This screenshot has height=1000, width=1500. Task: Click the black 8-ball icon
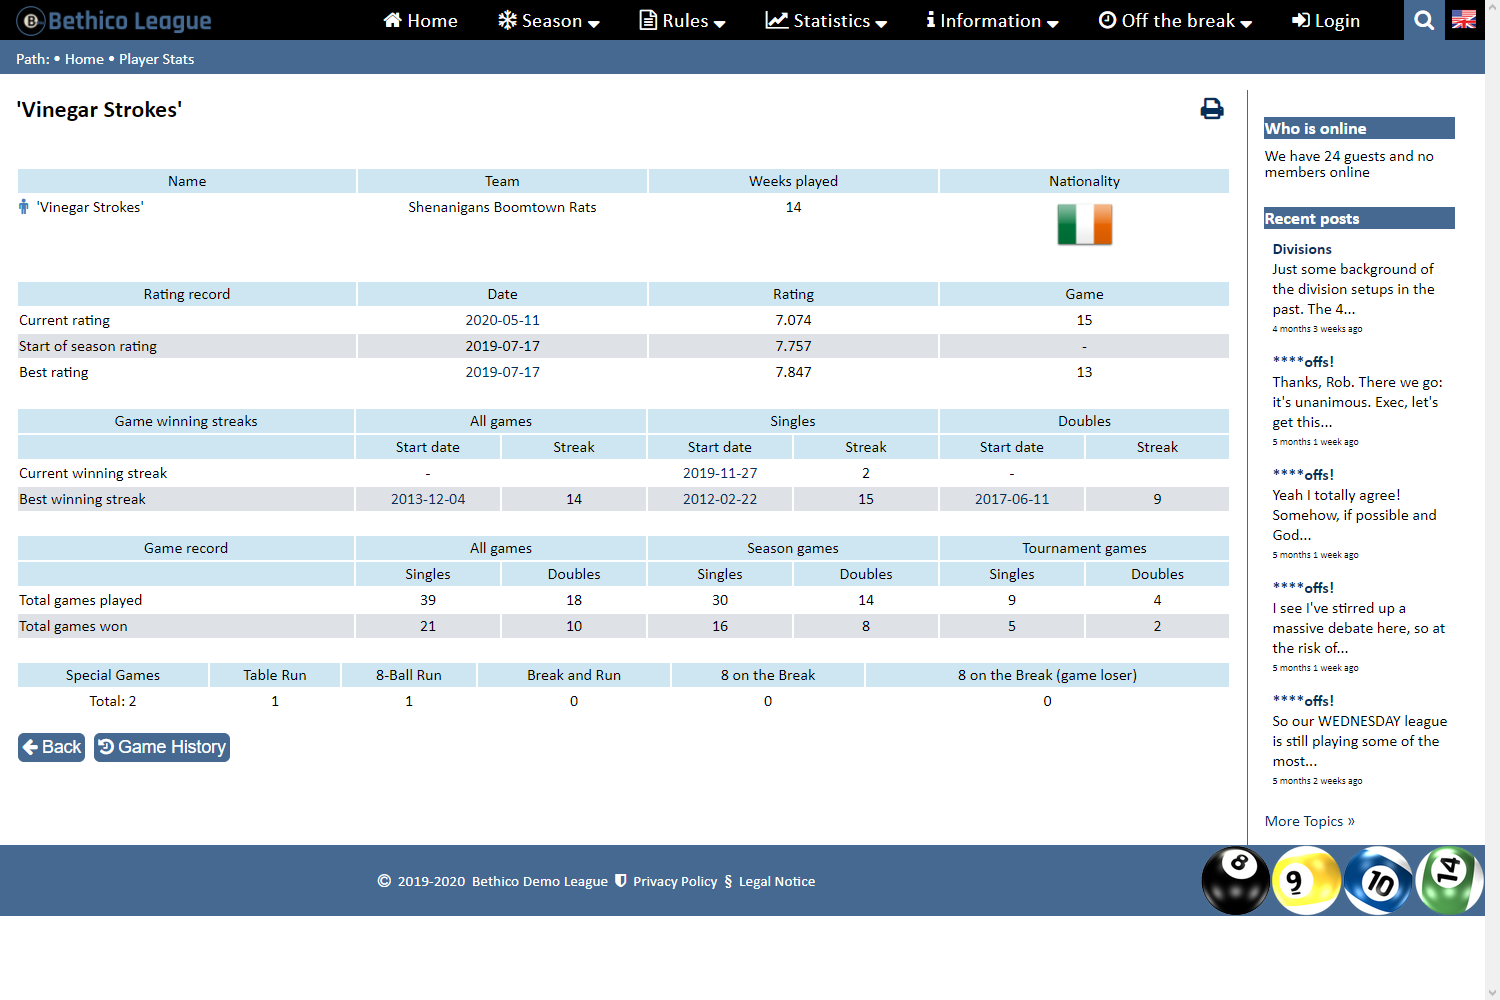pos(1235,880)
